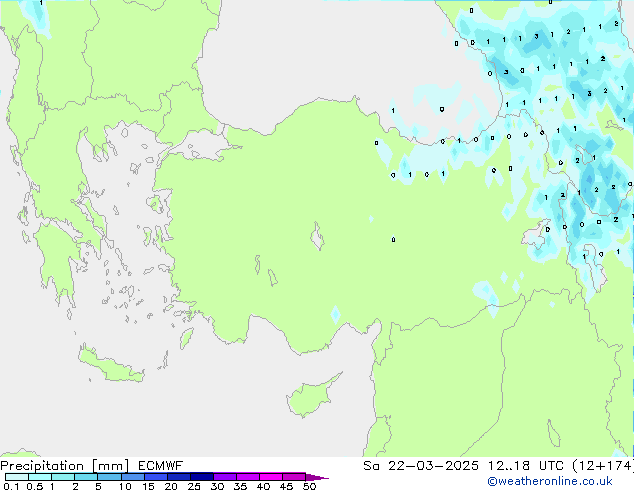Select the 0.5–1 mm legend swatch

(x=40, y=477)
